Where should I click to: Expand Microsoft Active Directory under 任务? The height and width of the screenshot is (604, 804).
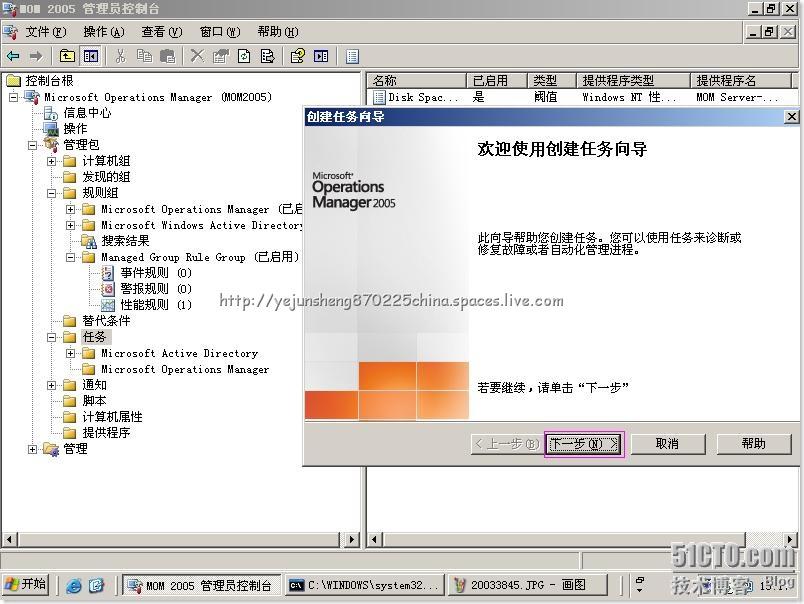70,353
